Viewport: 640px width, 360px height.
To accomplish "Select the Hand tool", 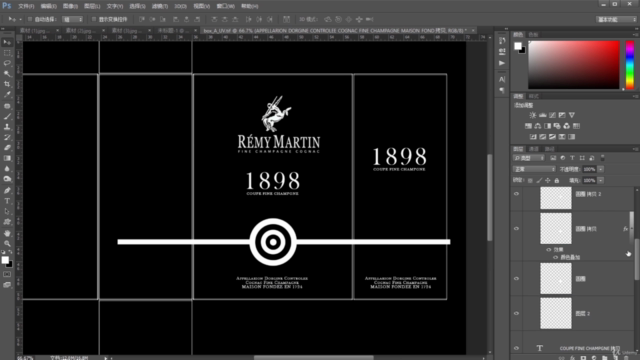I will pos(7,233).
